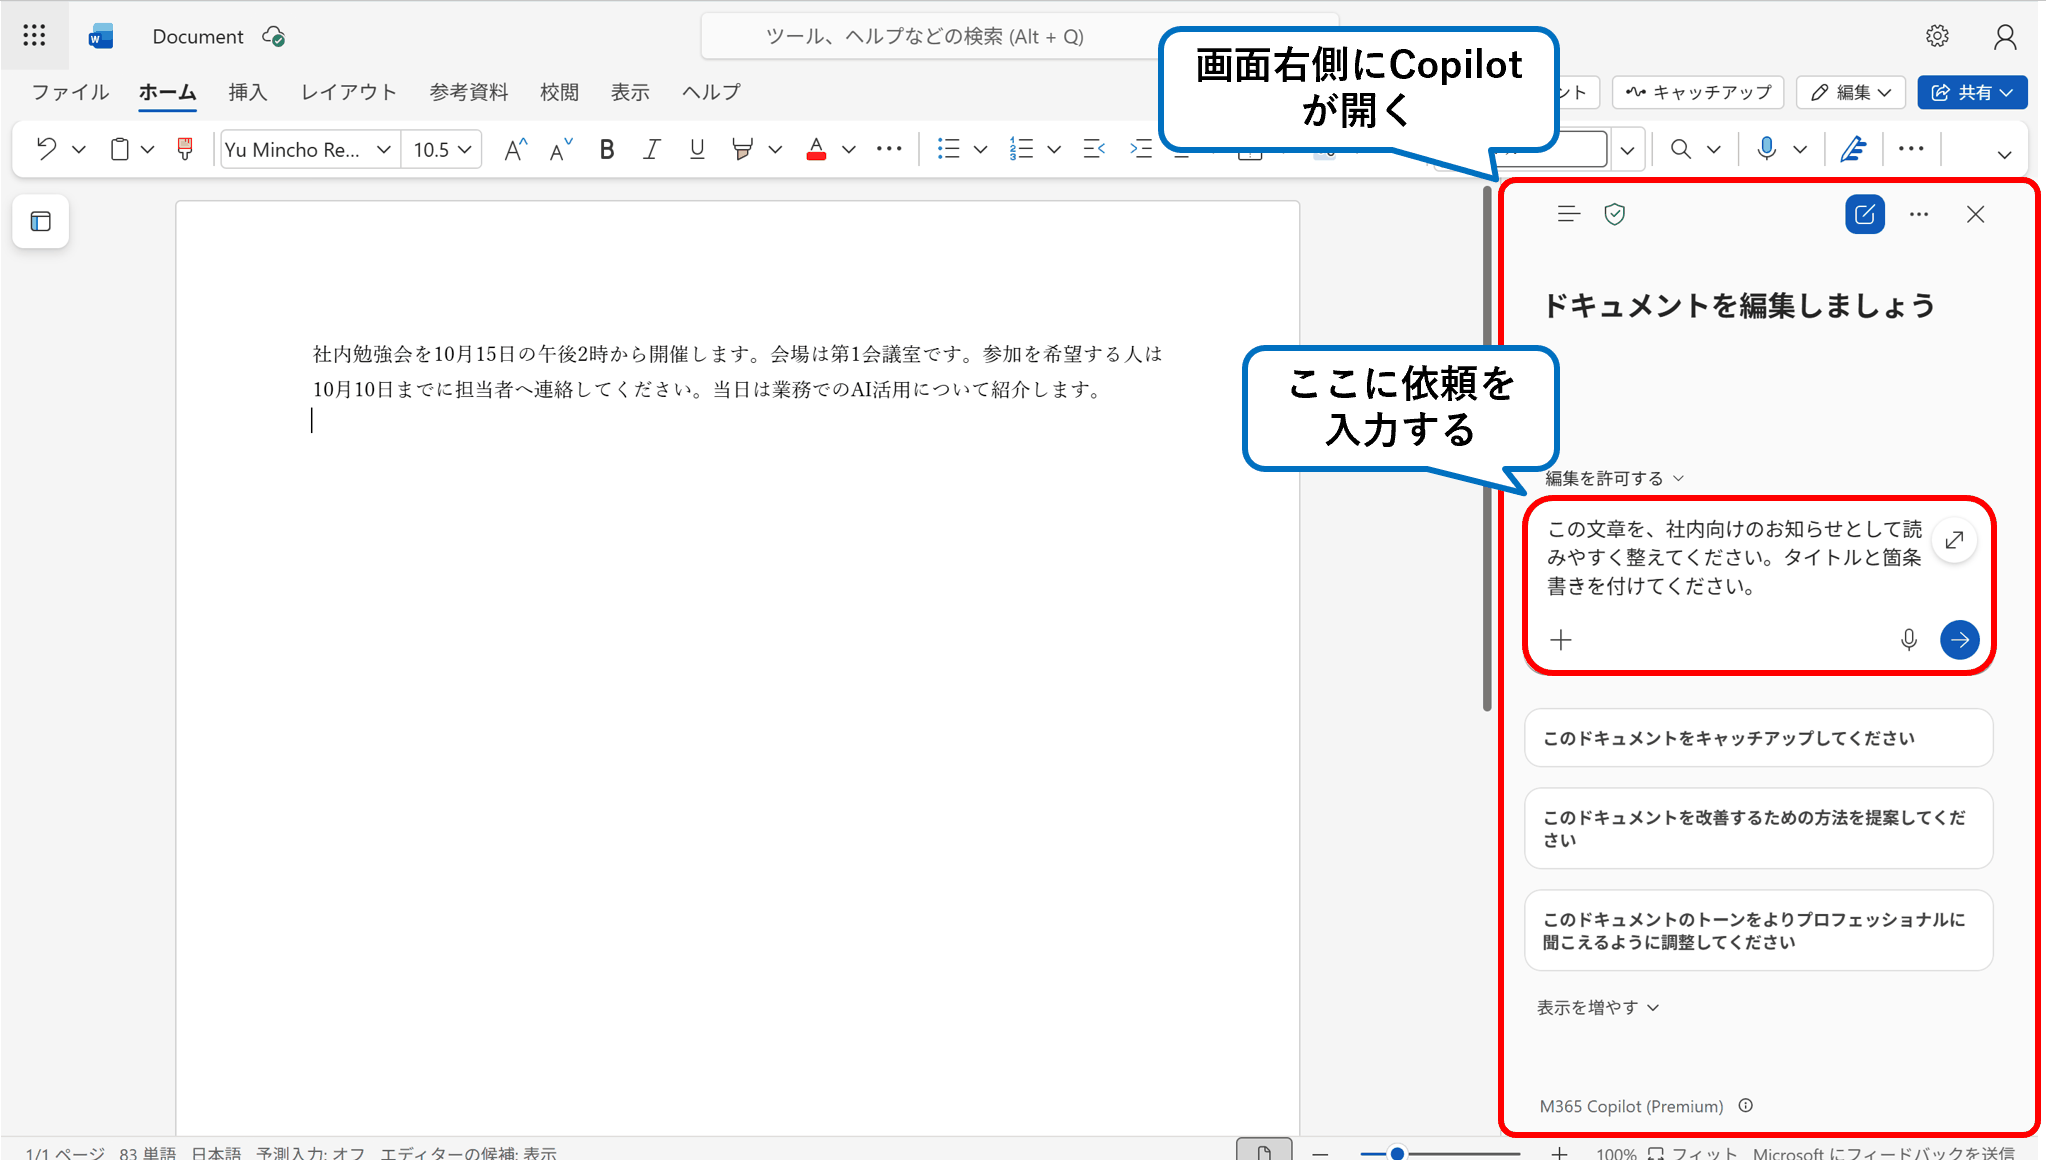Click the zoom slider handle
The height and width of the screenshot is (1160, 2046).
[1397, 1153]
